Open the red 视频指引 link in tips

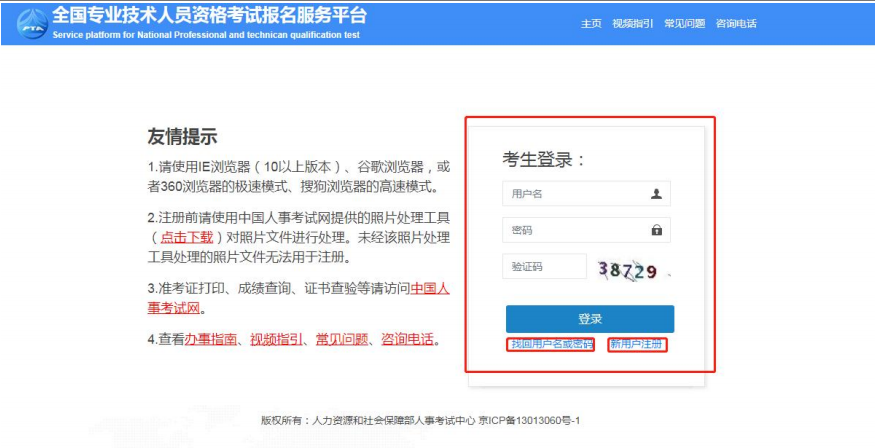click(x=276, y=339)
